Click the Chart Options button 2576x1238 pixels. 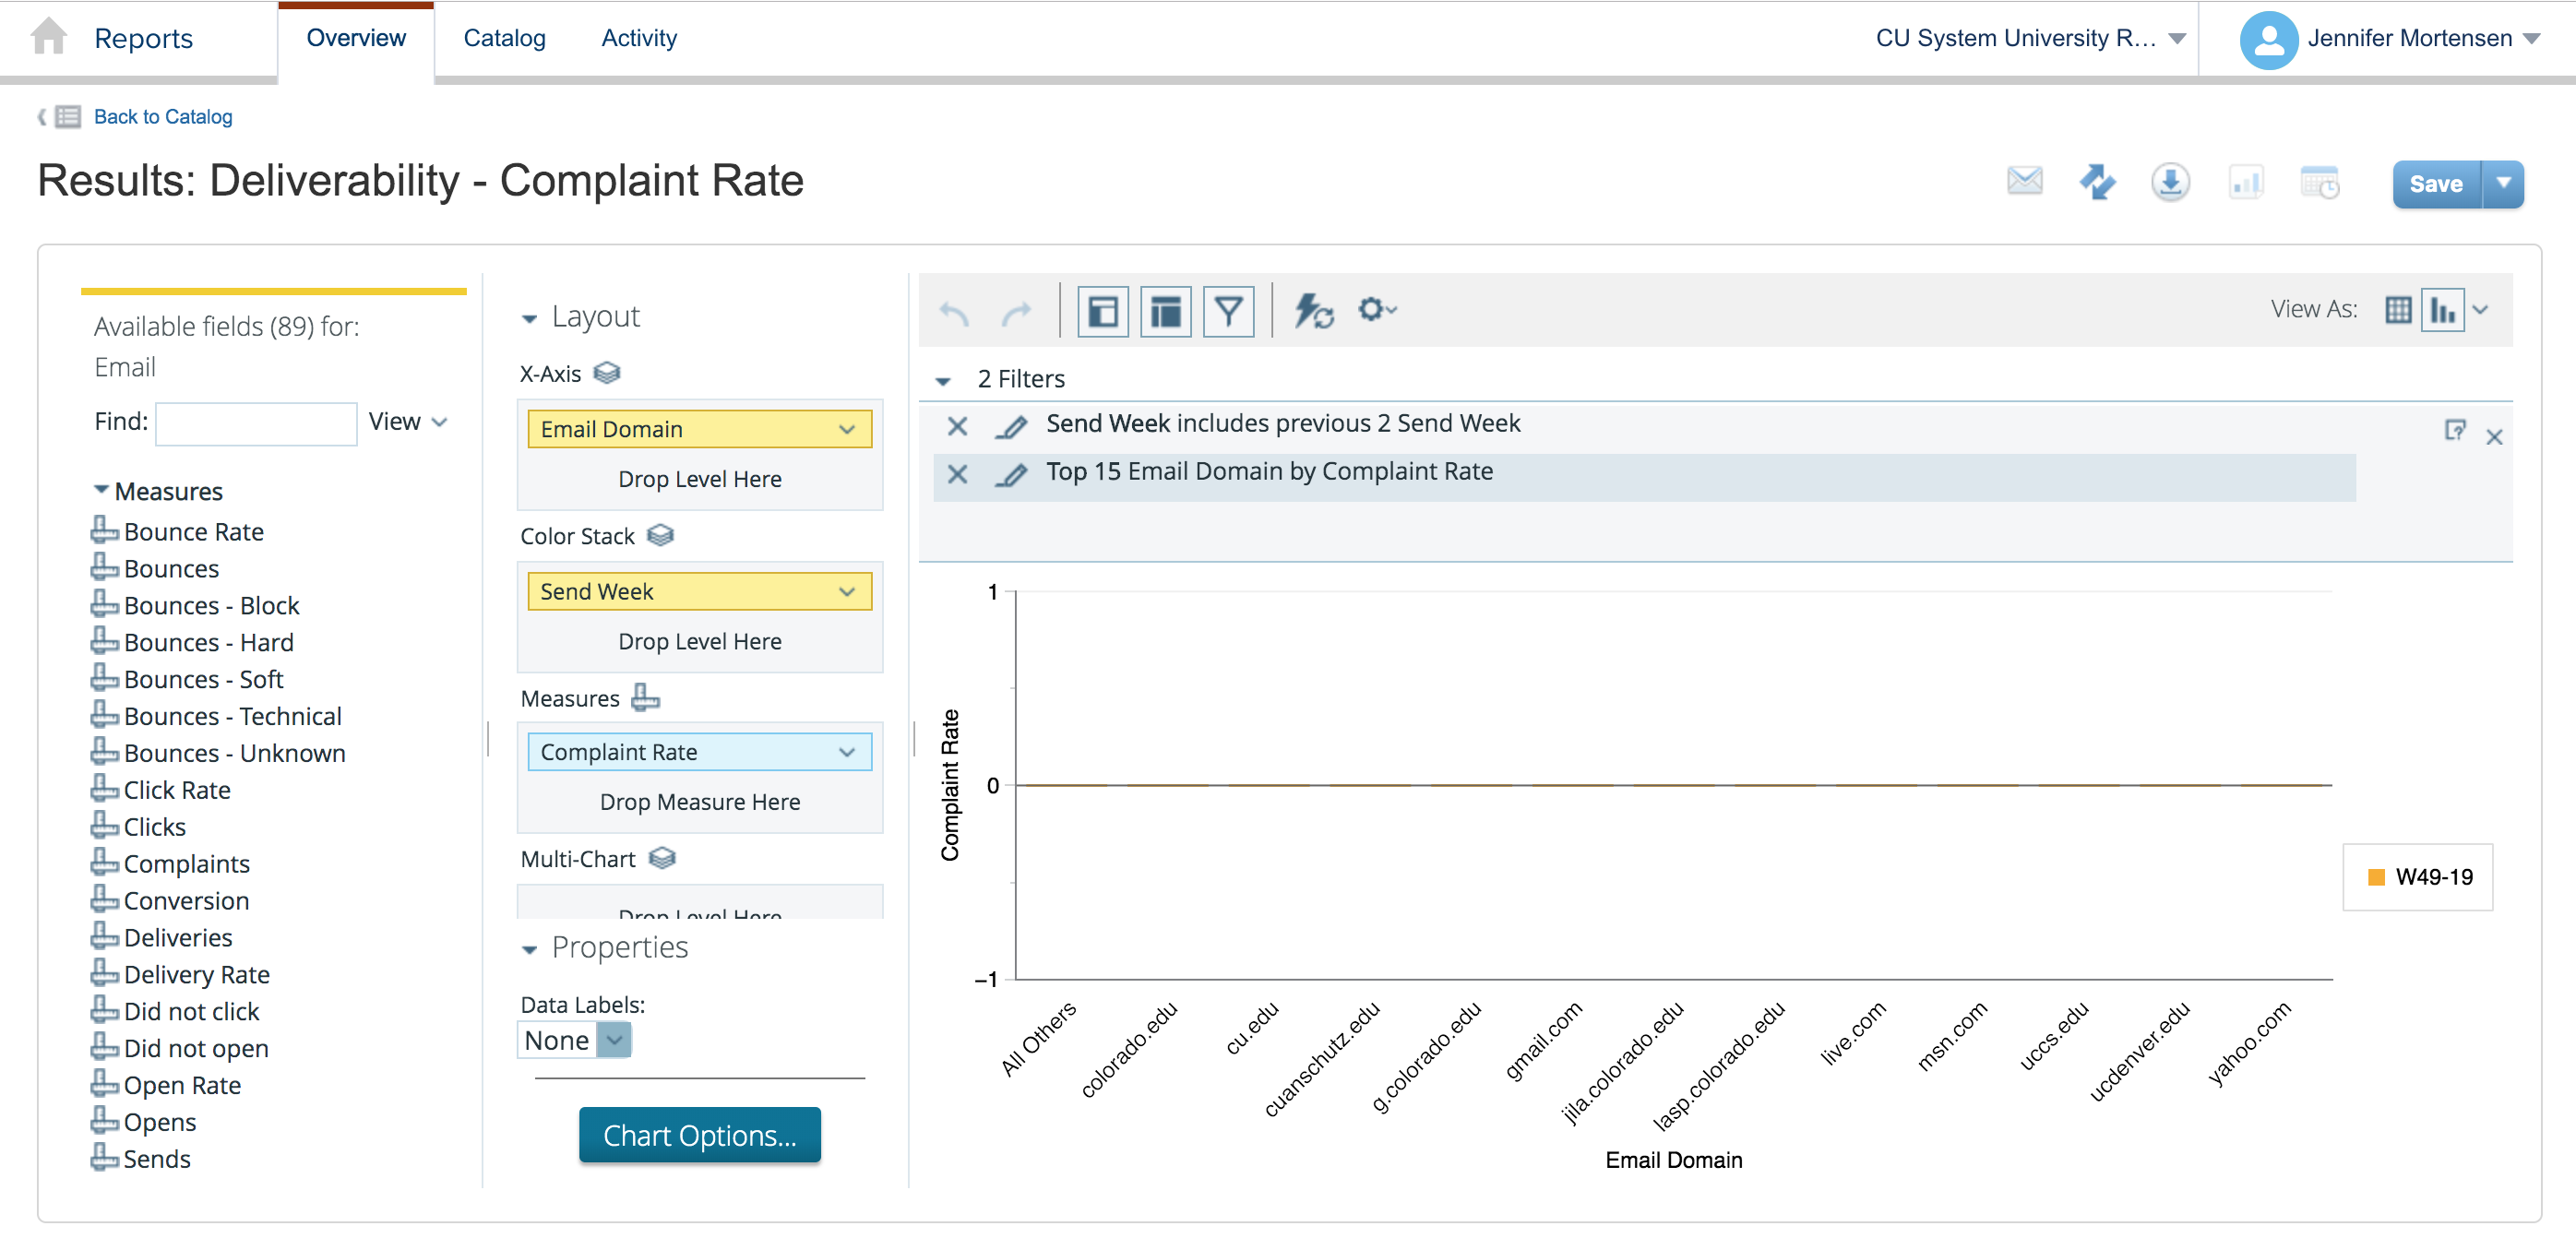coord(698,1135)
